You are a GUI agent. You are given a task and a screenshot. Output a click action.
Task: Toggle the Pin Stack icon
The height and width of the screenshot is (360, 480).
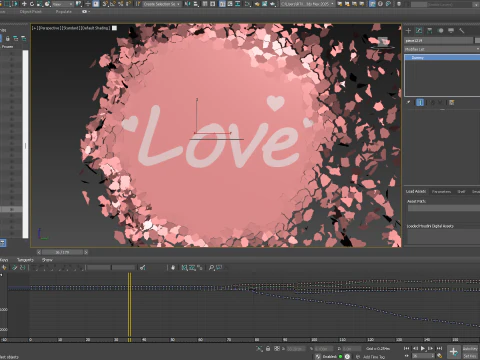[409, 102]
